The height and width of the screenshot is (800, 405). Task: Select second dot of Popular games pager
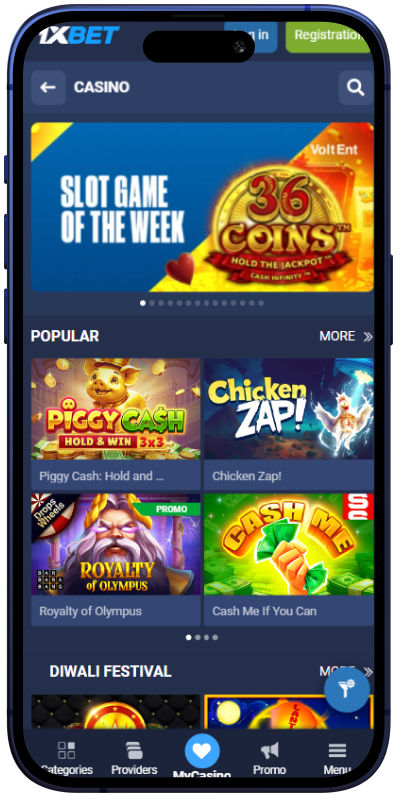coord(197,637)
